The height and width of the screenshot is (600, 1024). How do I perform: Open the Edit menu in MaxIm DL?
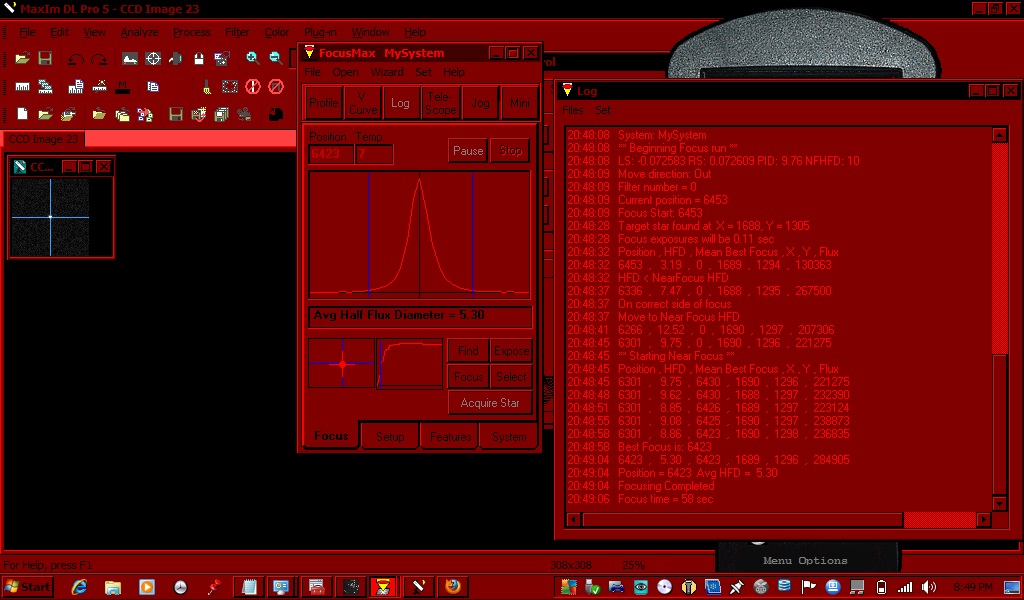pos(59,32)
